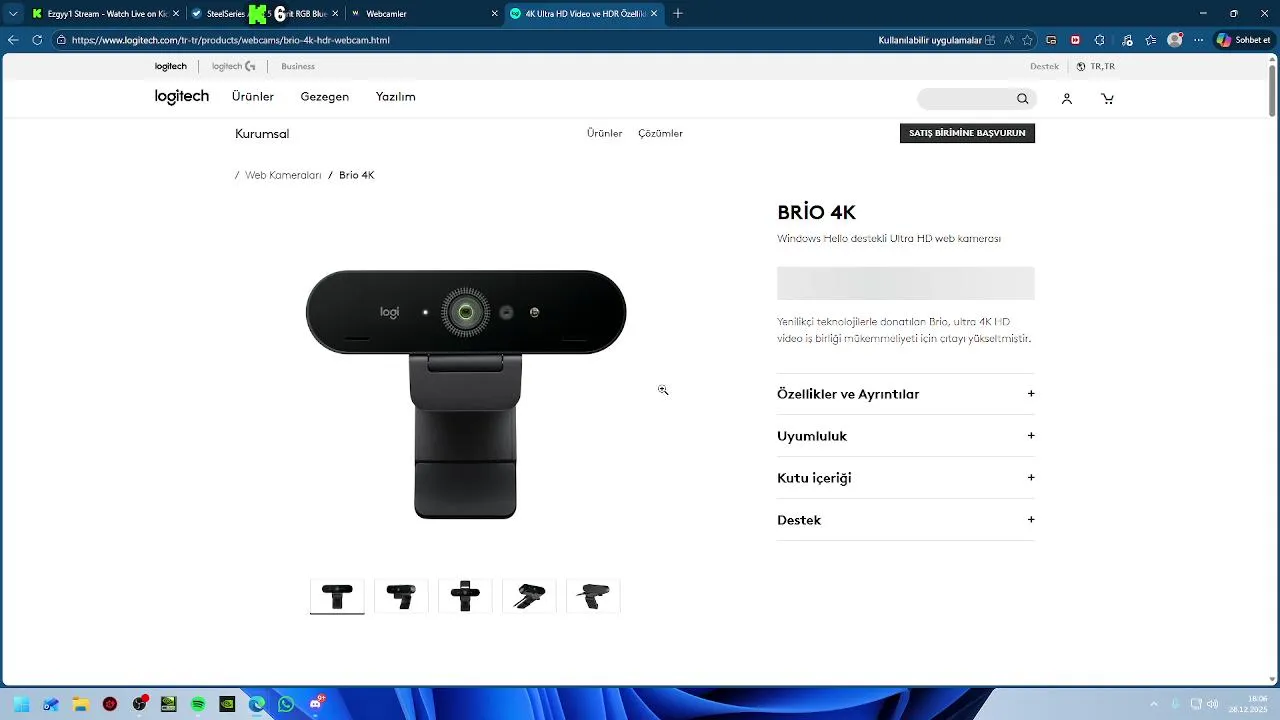This screenshot has width=1280, height=720.
Task: Click the logitech brand link in top bar
Action: pyautogui.click(x=170, y=66)
